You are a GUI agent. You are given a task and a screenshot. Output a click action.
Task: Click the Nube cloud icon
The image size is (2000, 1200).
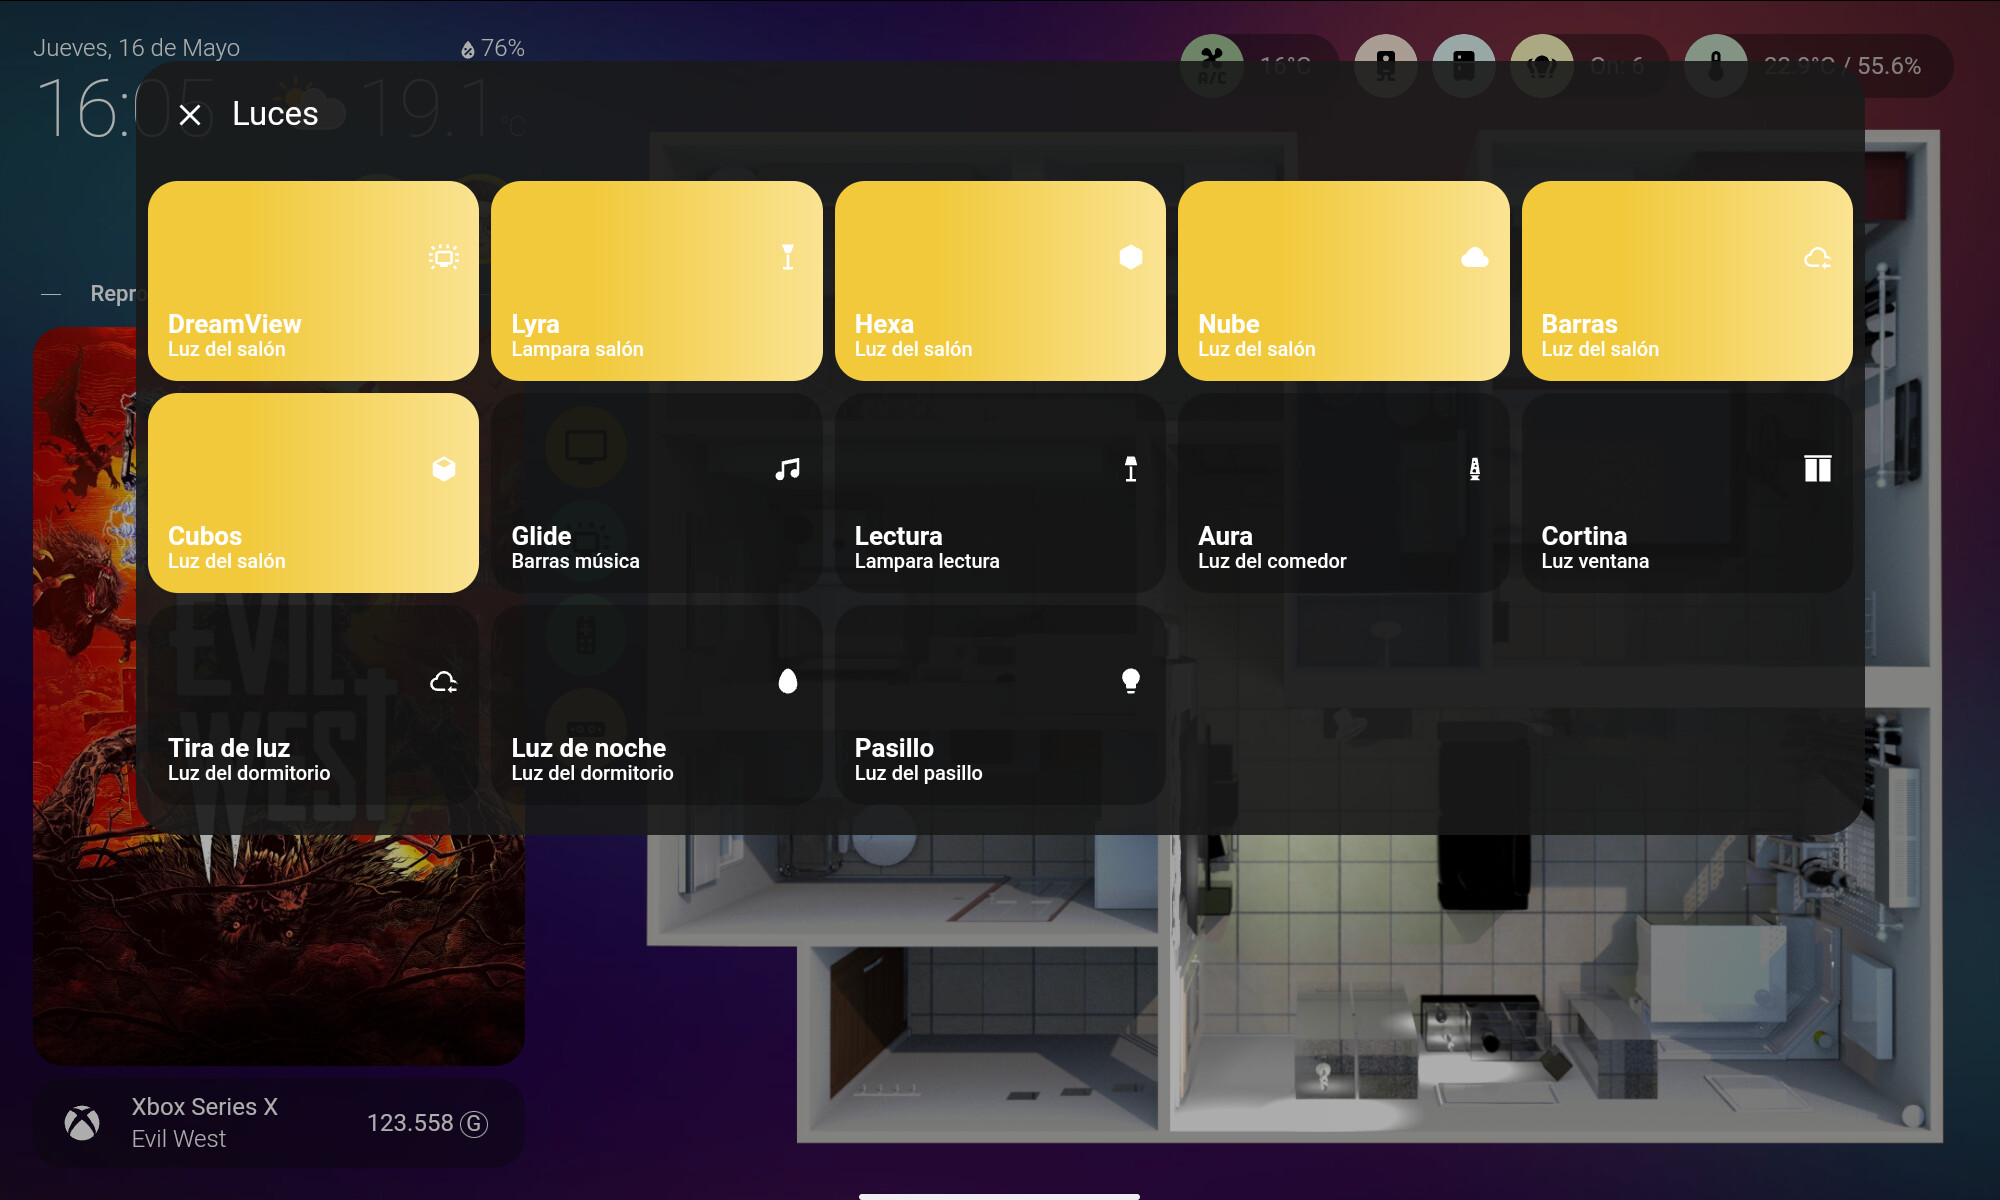coord(1474,257)
